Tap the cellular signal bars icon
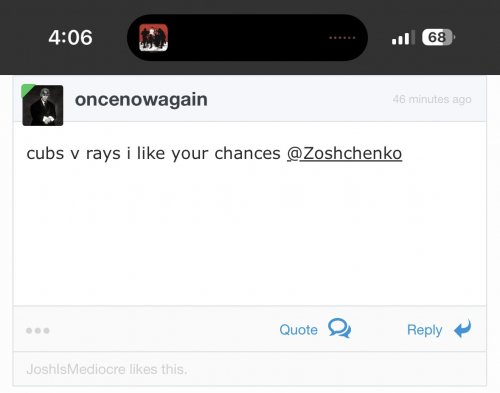This screenshot has height=393, width=500. [x=403, y=37]
